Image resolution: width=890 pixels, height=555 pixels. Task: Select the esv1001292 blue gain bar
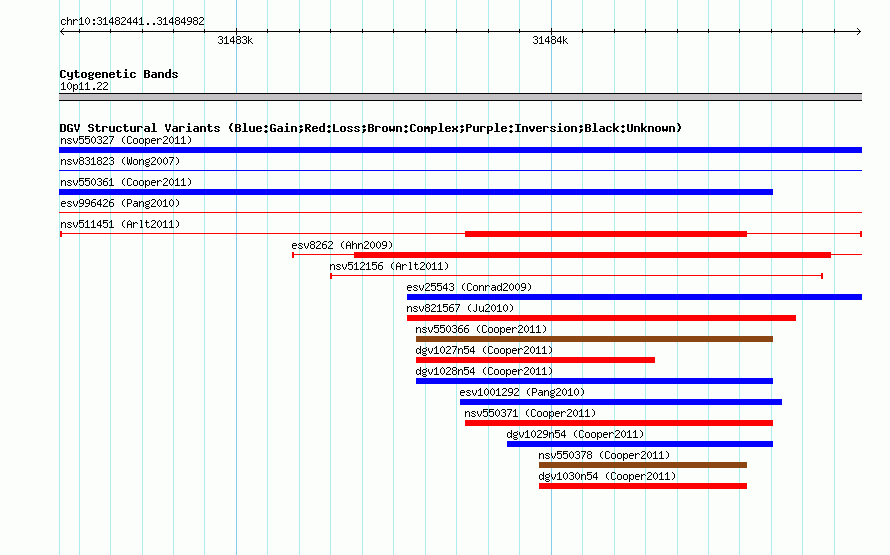click(621, 402)
